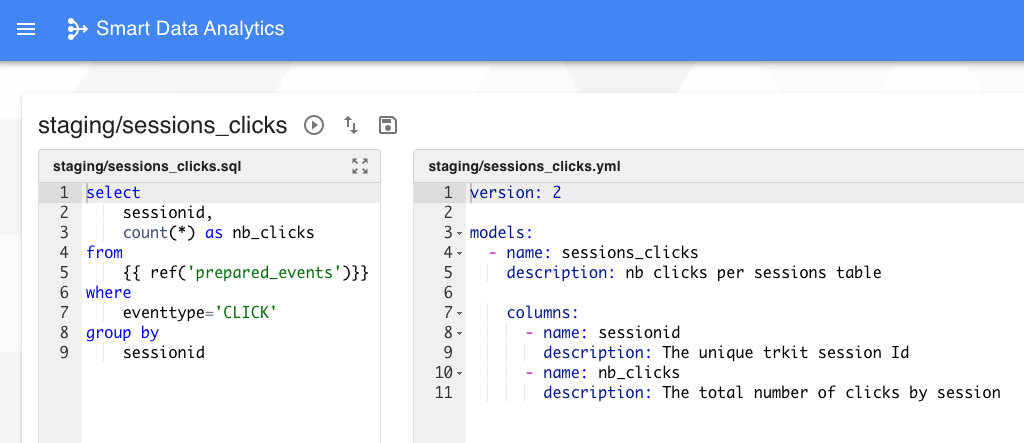Image resolution: width=1024 pixels, height=443 pixels.
Task: Fold the nb_clicks column entry on line 10
Action: tap(459, 373)
